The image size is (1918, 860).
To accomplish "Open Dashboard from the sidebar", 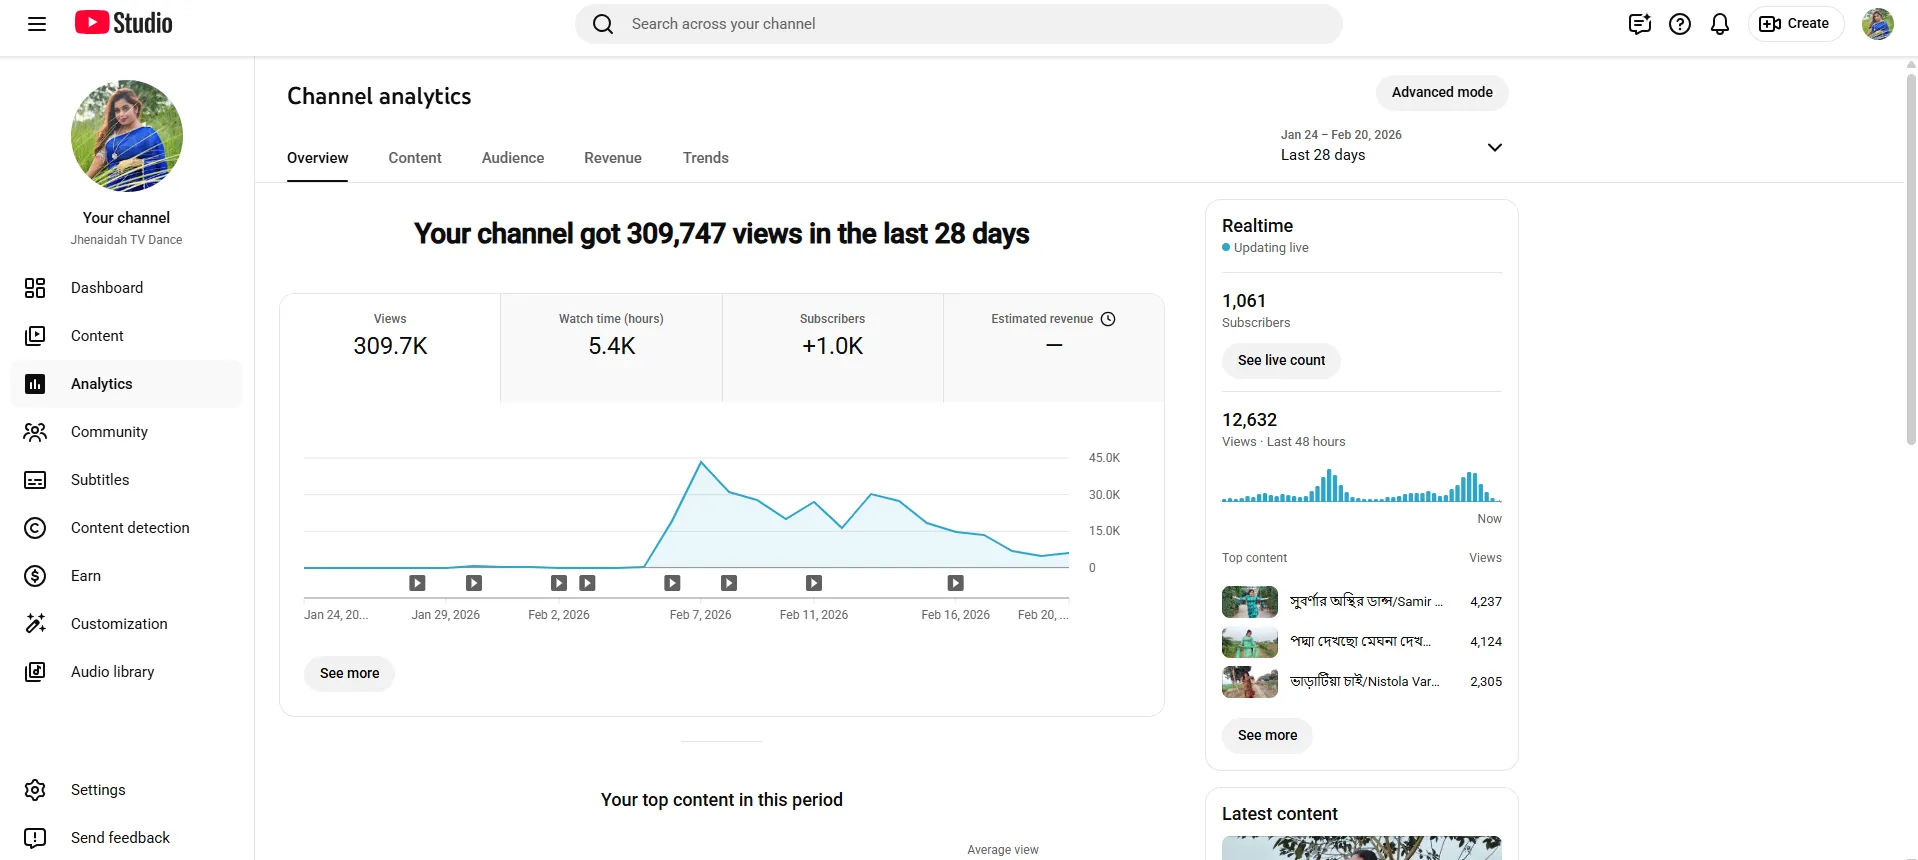I will click(x=127, y=288).
